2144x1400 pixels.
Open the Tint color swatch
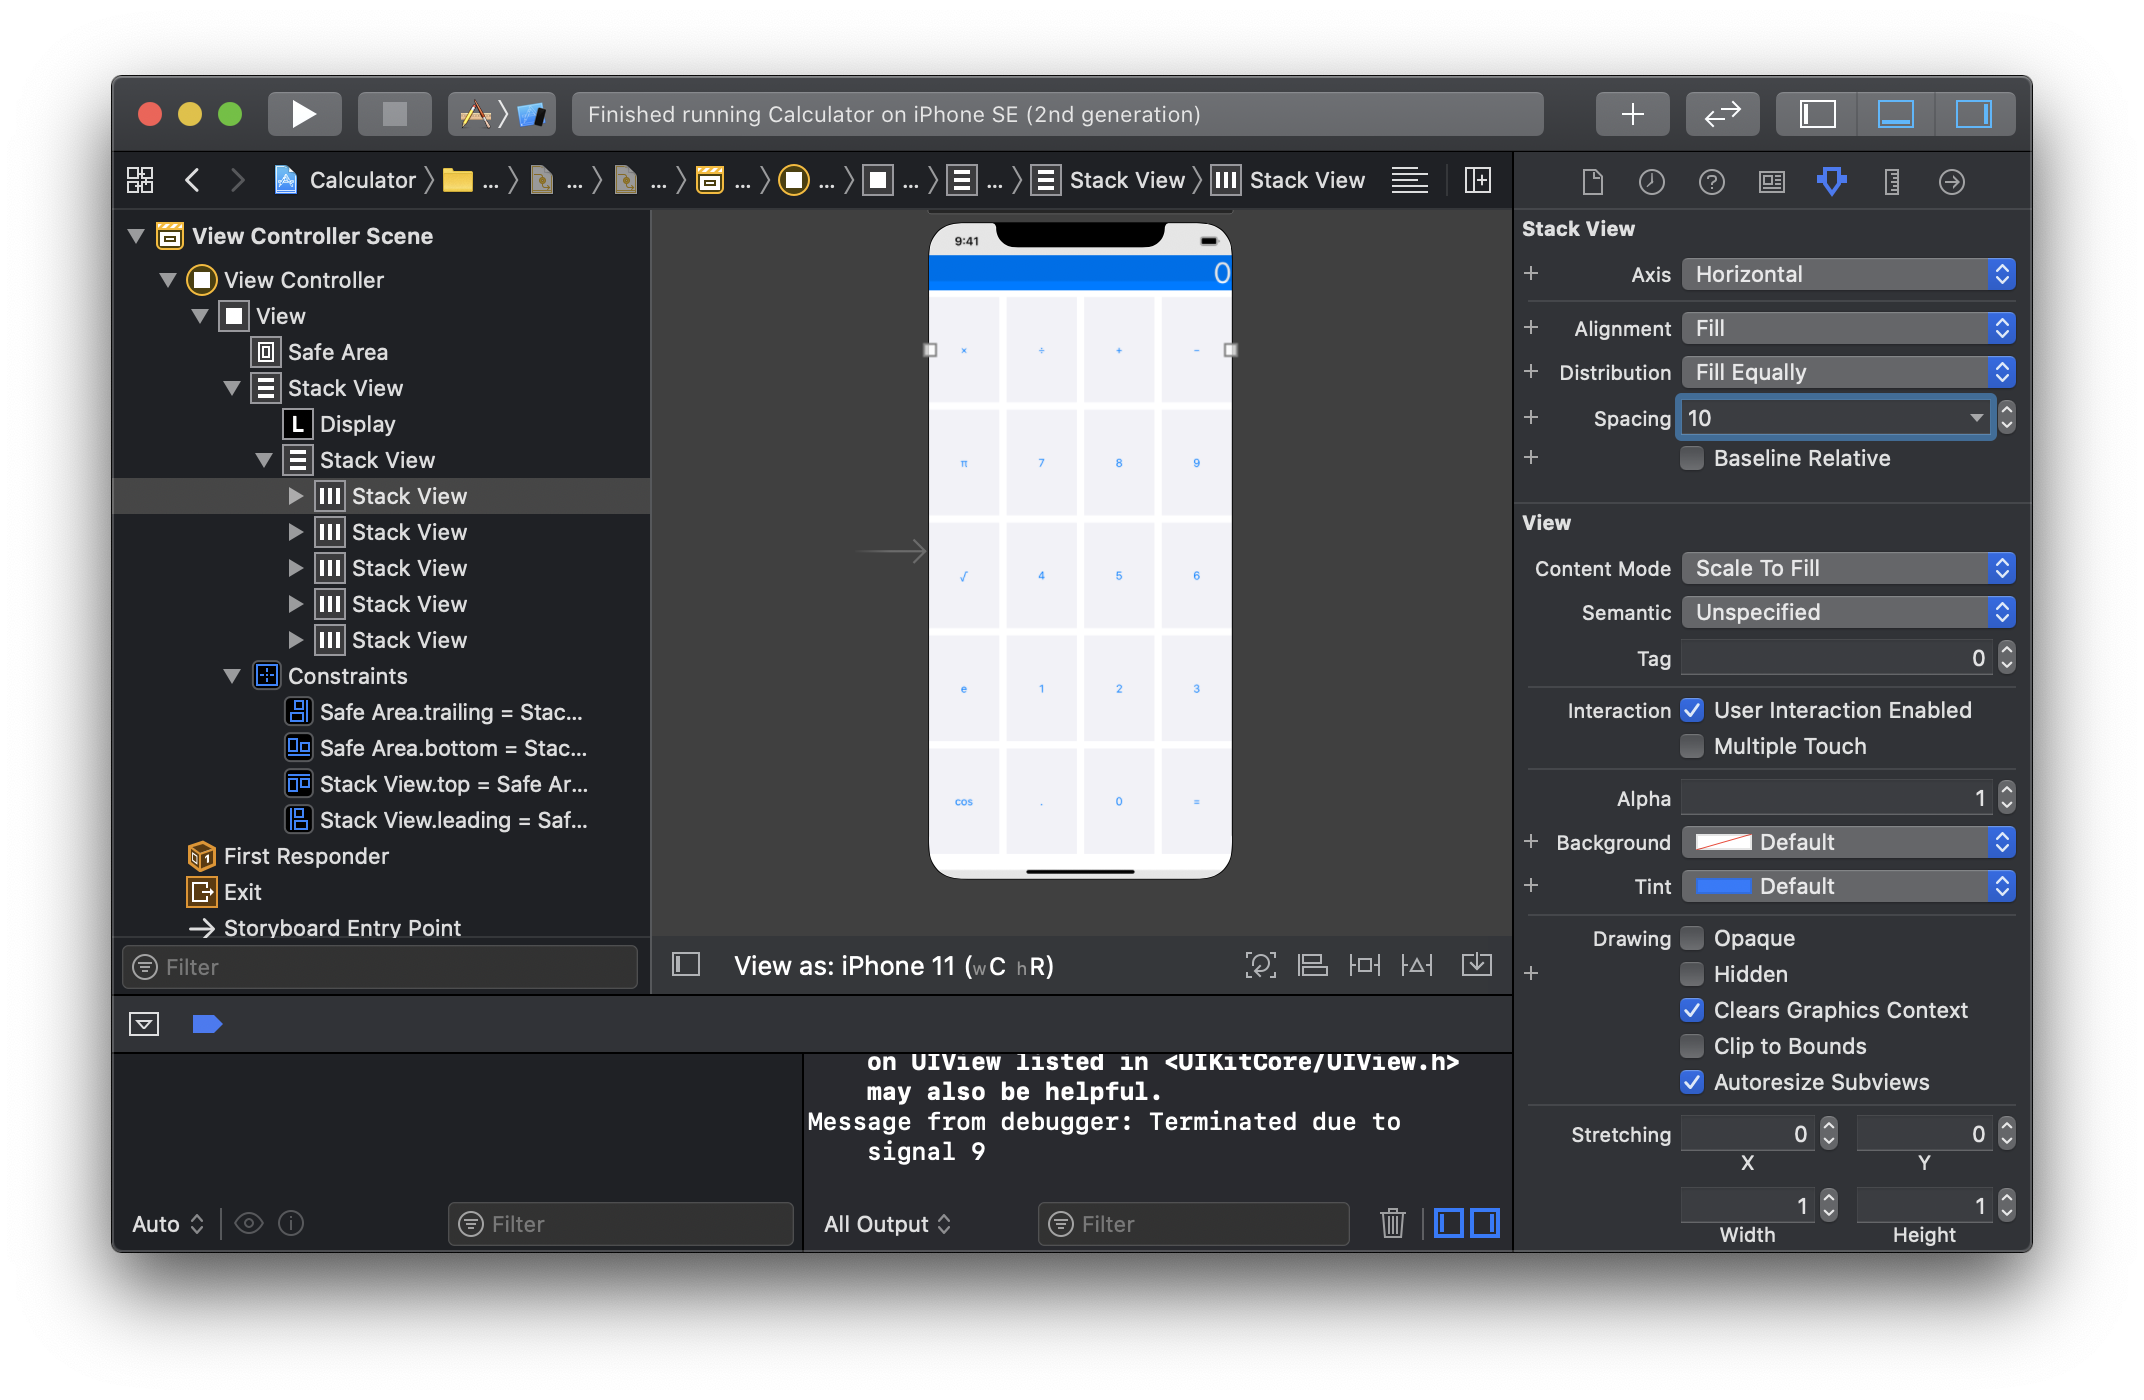[1723, 886]
